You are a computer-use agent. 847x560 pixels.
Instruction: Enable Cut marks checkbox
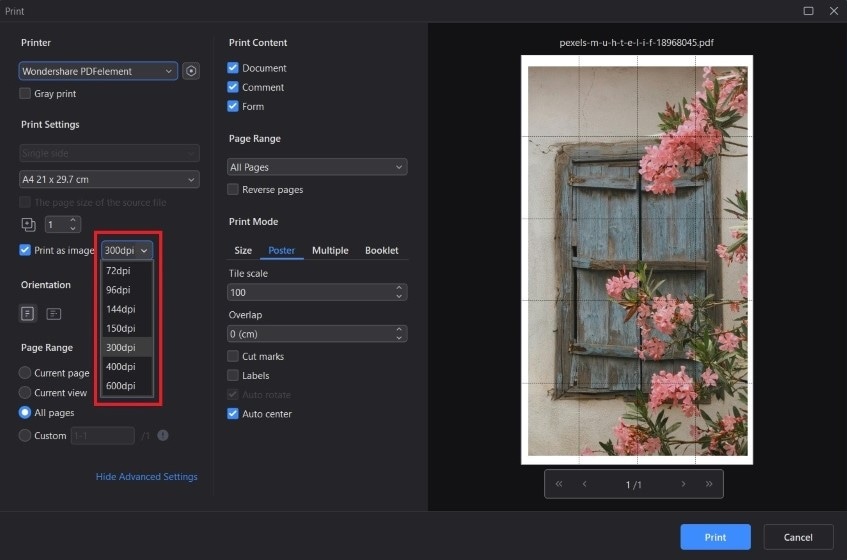[x=233, y=356]
